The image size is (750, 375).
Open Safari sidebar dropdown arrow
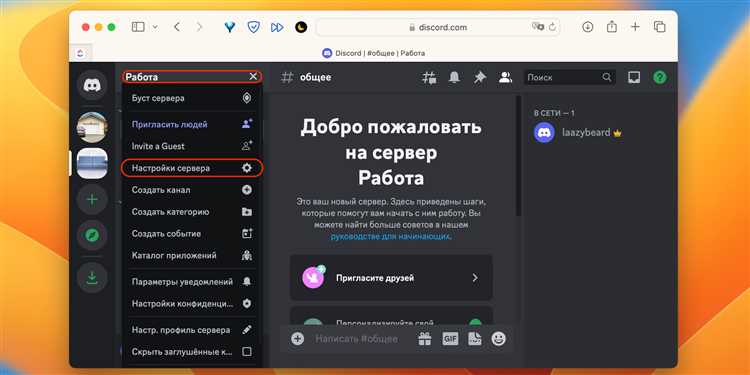click(154, 27)
